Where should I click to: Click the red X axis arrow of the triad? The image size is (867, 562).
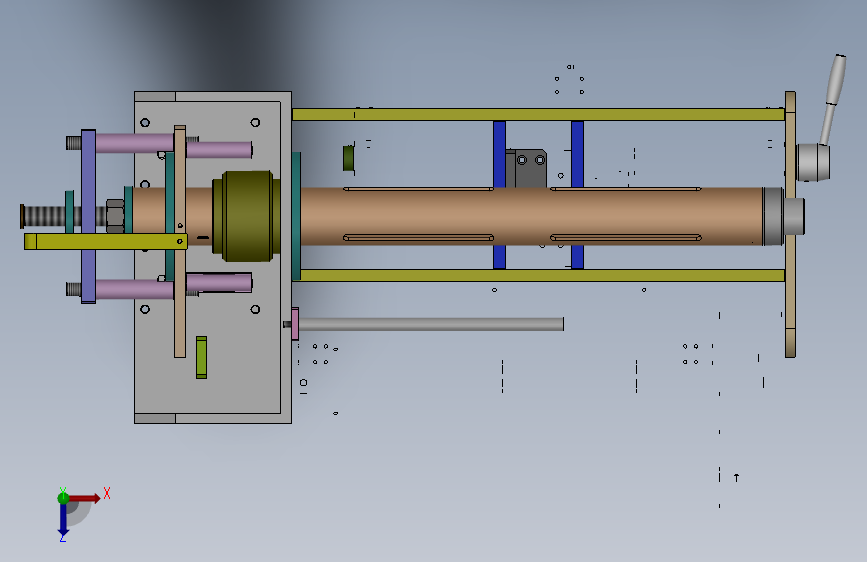(x=84, y=498)
